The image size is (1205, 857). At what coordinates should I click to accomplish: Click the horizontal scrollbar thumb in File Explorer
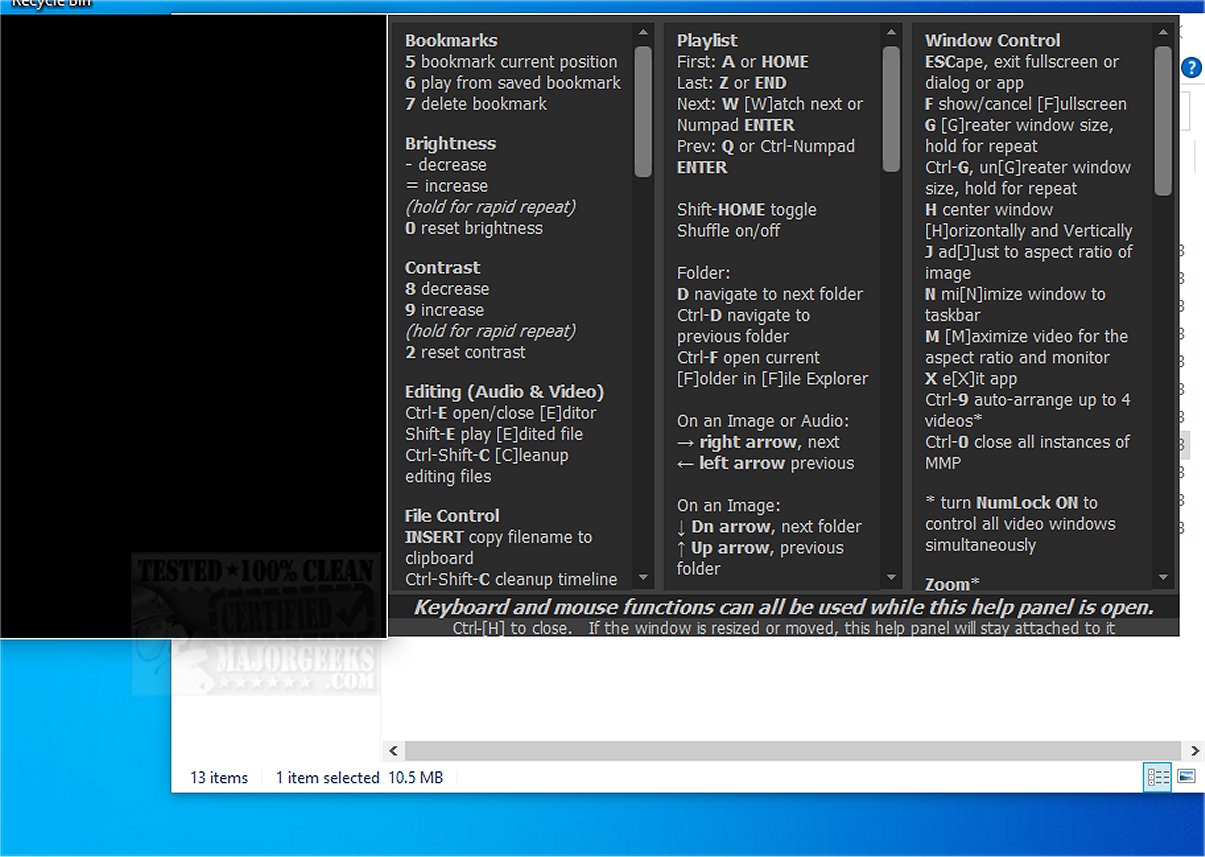click(791, 751)
